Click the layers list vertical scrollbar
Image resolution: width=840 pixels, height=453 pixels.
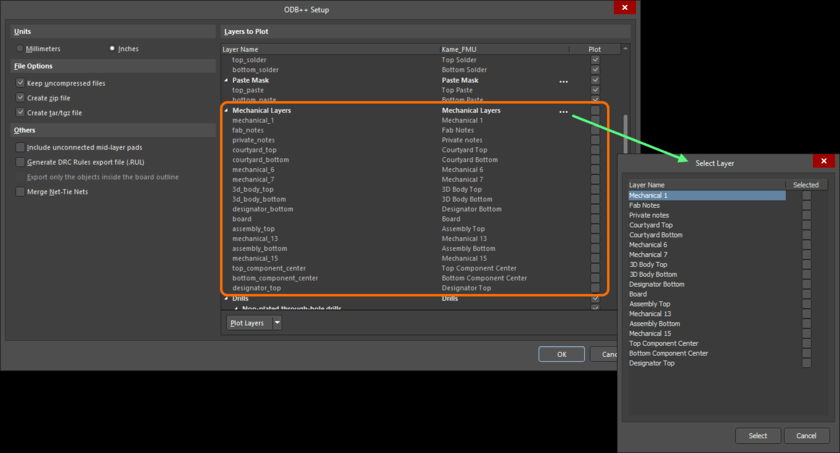[625, 135]
